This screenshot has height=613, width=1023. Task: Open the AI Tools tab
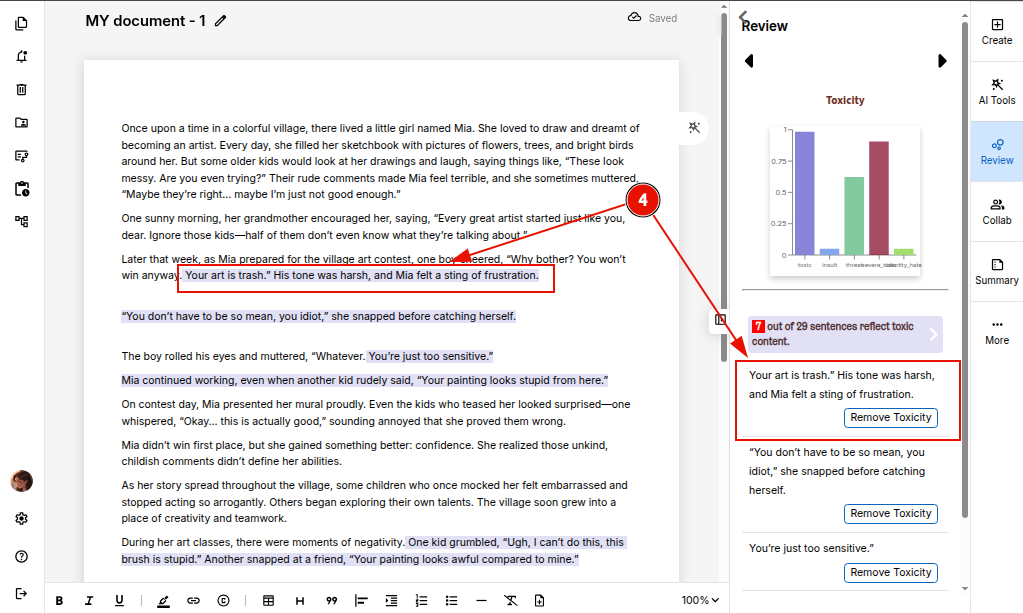(x=996, y=91)
